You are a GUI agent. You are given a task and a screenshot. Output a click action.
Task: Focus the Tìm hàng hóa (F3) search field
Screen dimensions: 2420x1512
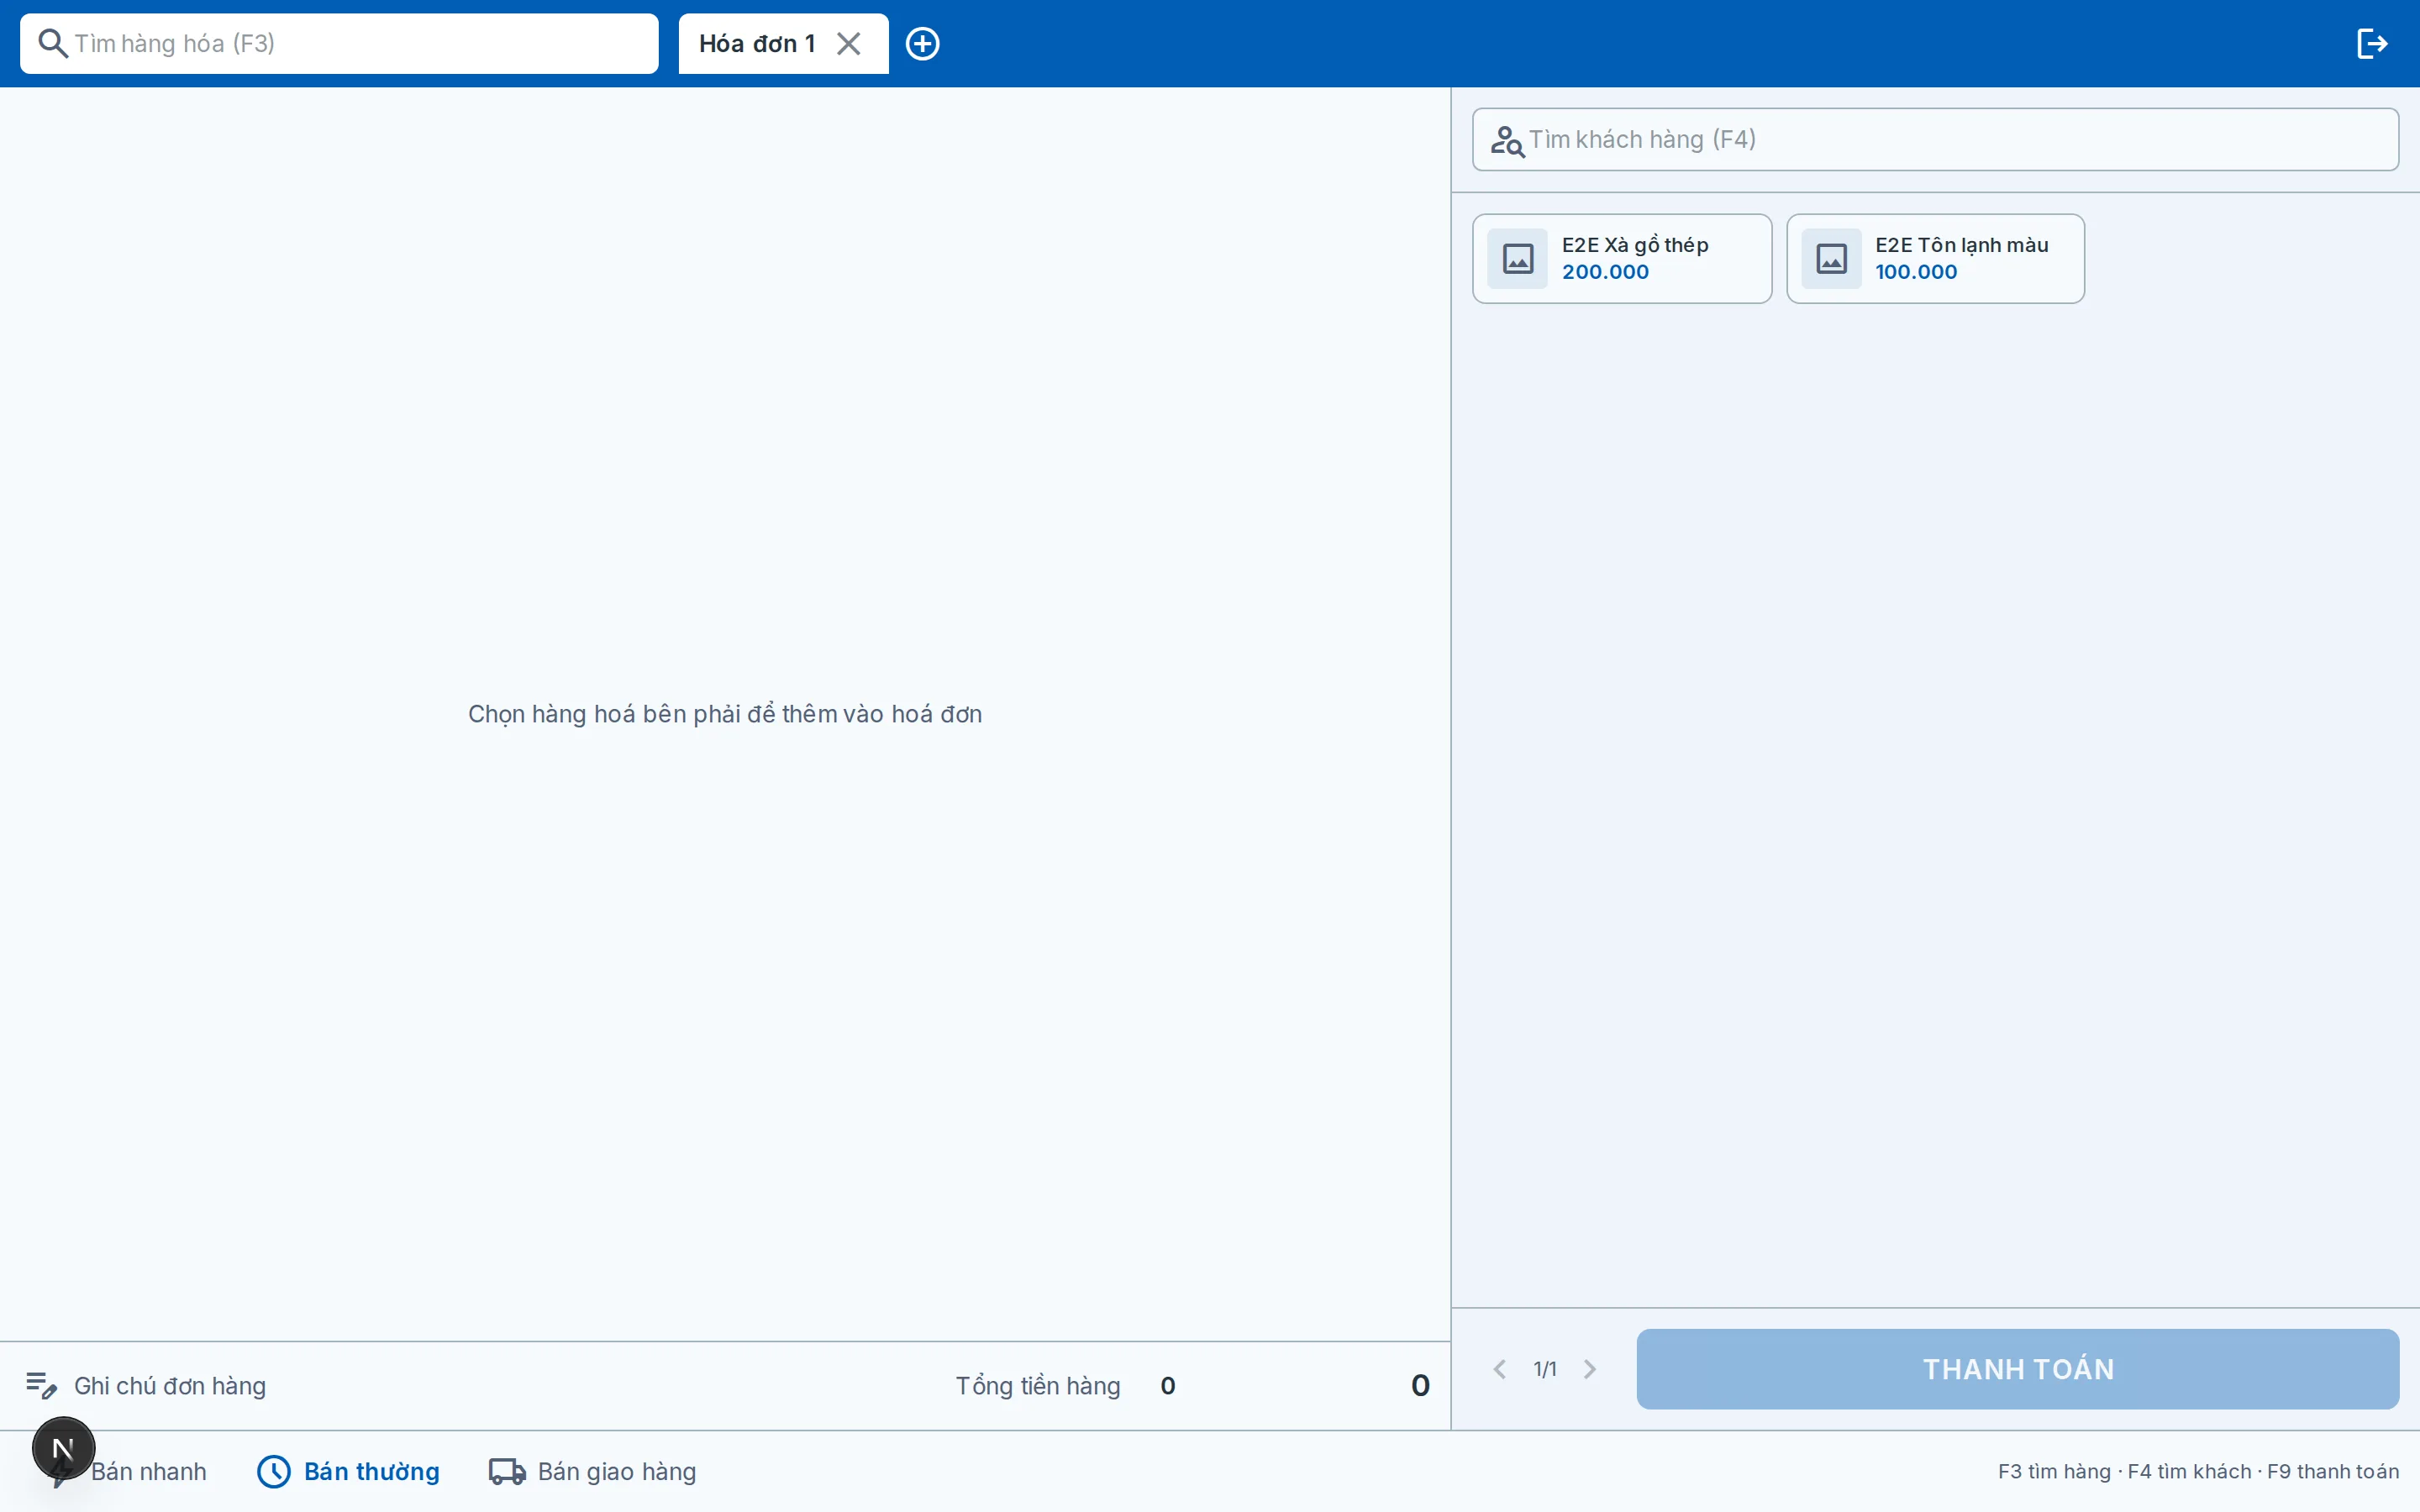(x=339, y=44)
